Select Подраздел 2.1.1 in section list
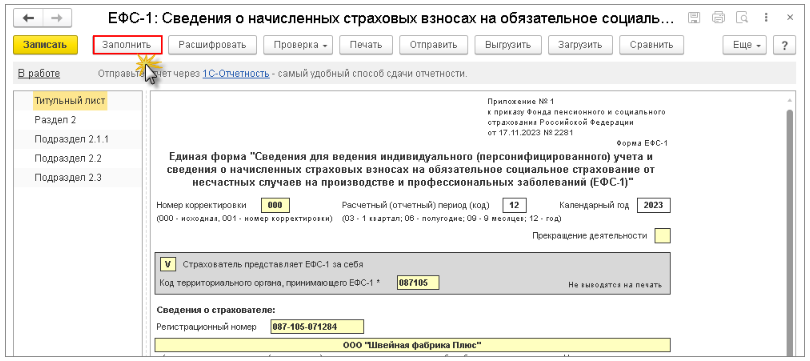The height and width of the screenshot is (361, 810). (x=71, y=139)
